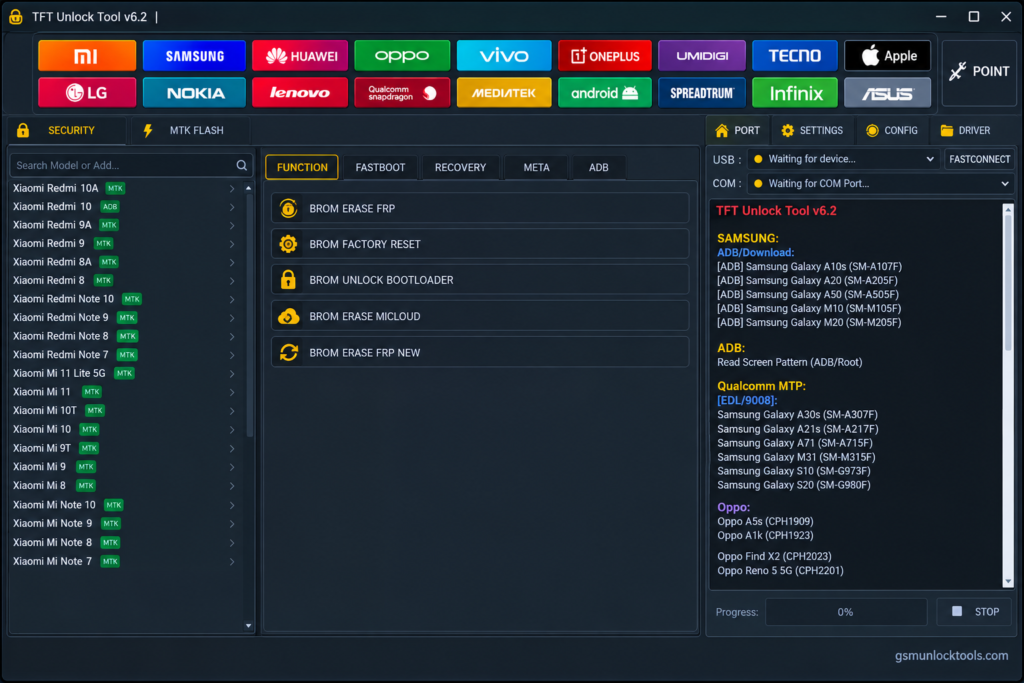This screenshot has height=683, width=1024.
Task: Click the BROM Erase FRP timer icon
Action: click(288, 208)
